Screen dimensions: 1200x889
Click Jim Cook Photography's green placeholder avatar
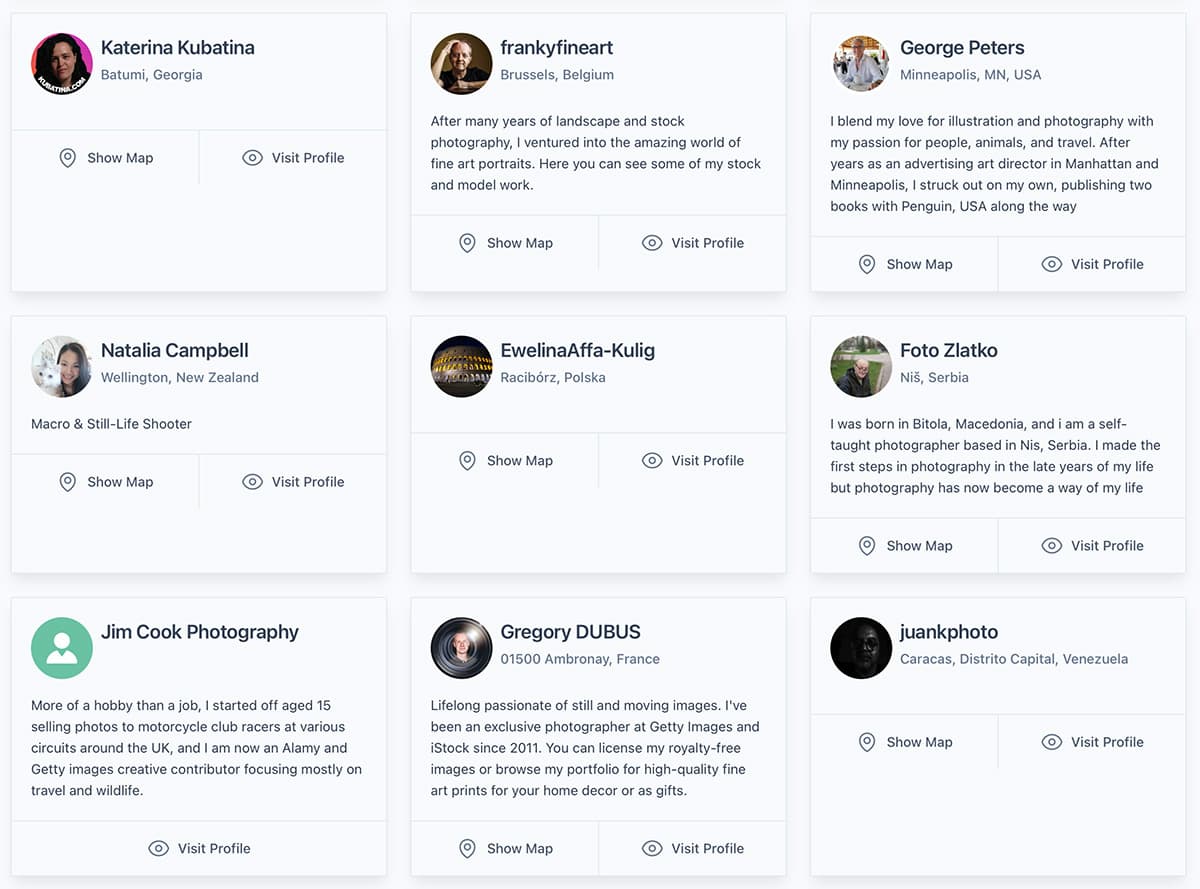pos(62,648)
